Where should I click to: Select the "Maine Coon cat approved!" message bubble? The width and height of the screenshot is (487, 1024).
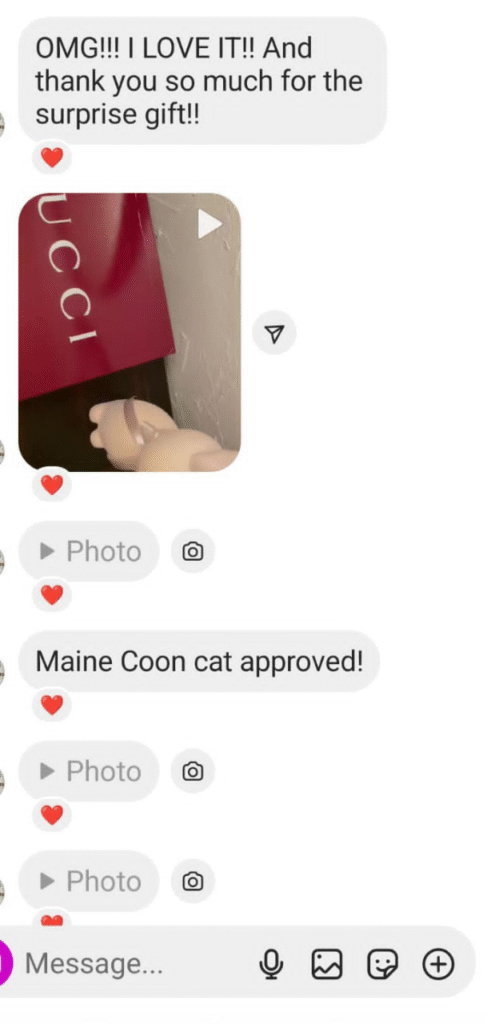(198, 662)
